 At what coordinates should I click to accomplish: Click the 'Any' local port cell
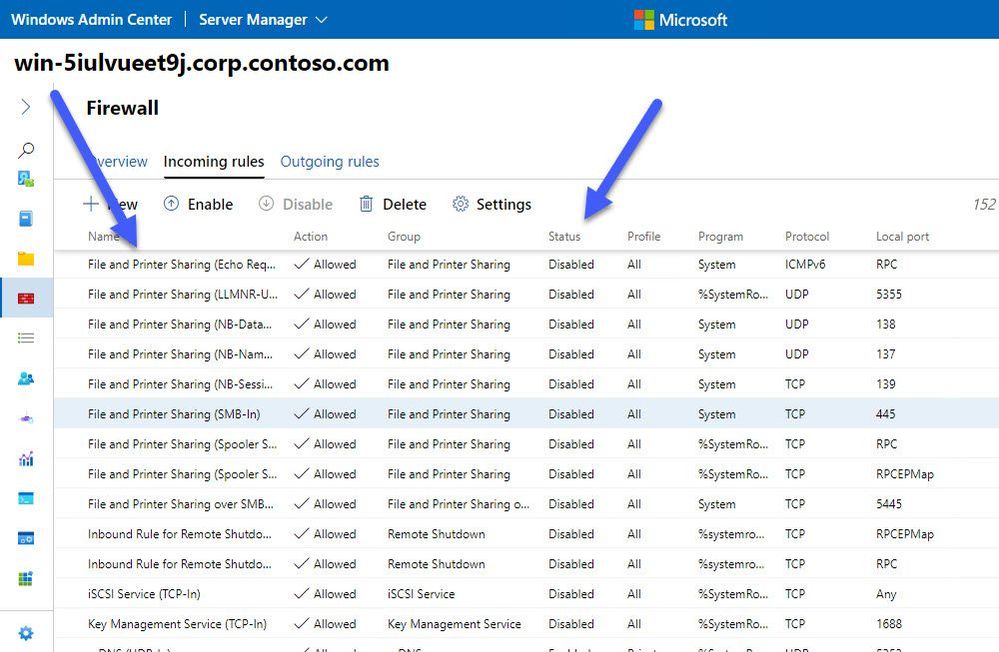click(x=886, y=594)
